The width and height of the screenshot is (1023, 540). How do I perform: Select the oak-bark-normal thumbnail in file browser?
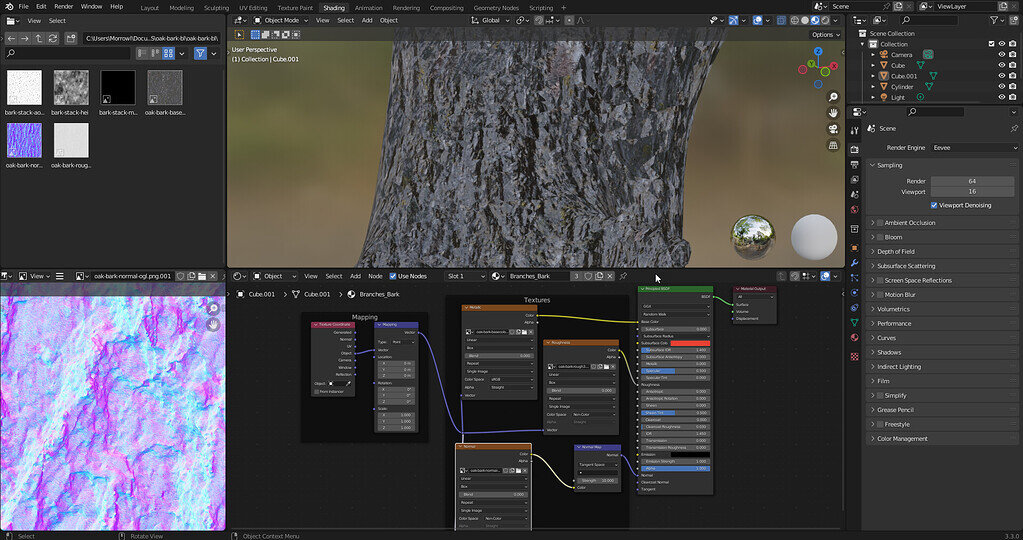[x=23, y=142]
